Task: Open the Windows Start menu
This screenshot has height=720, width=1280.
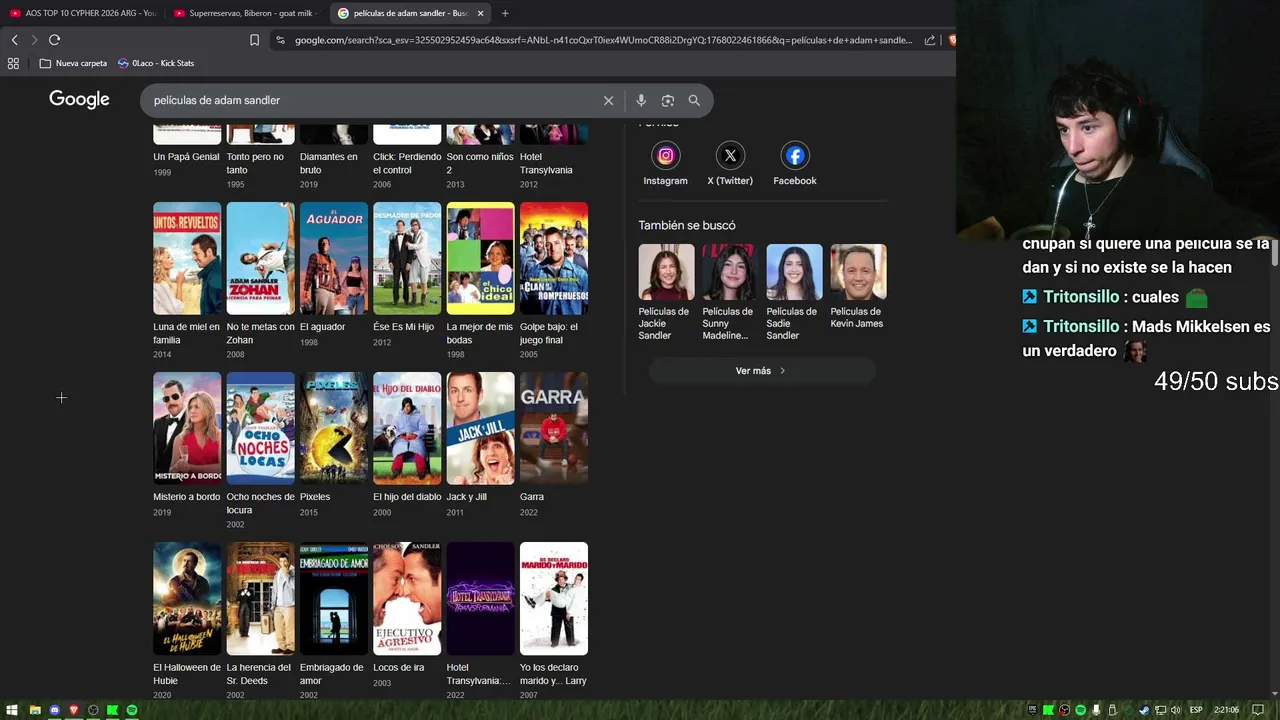Action: point(14,710)
